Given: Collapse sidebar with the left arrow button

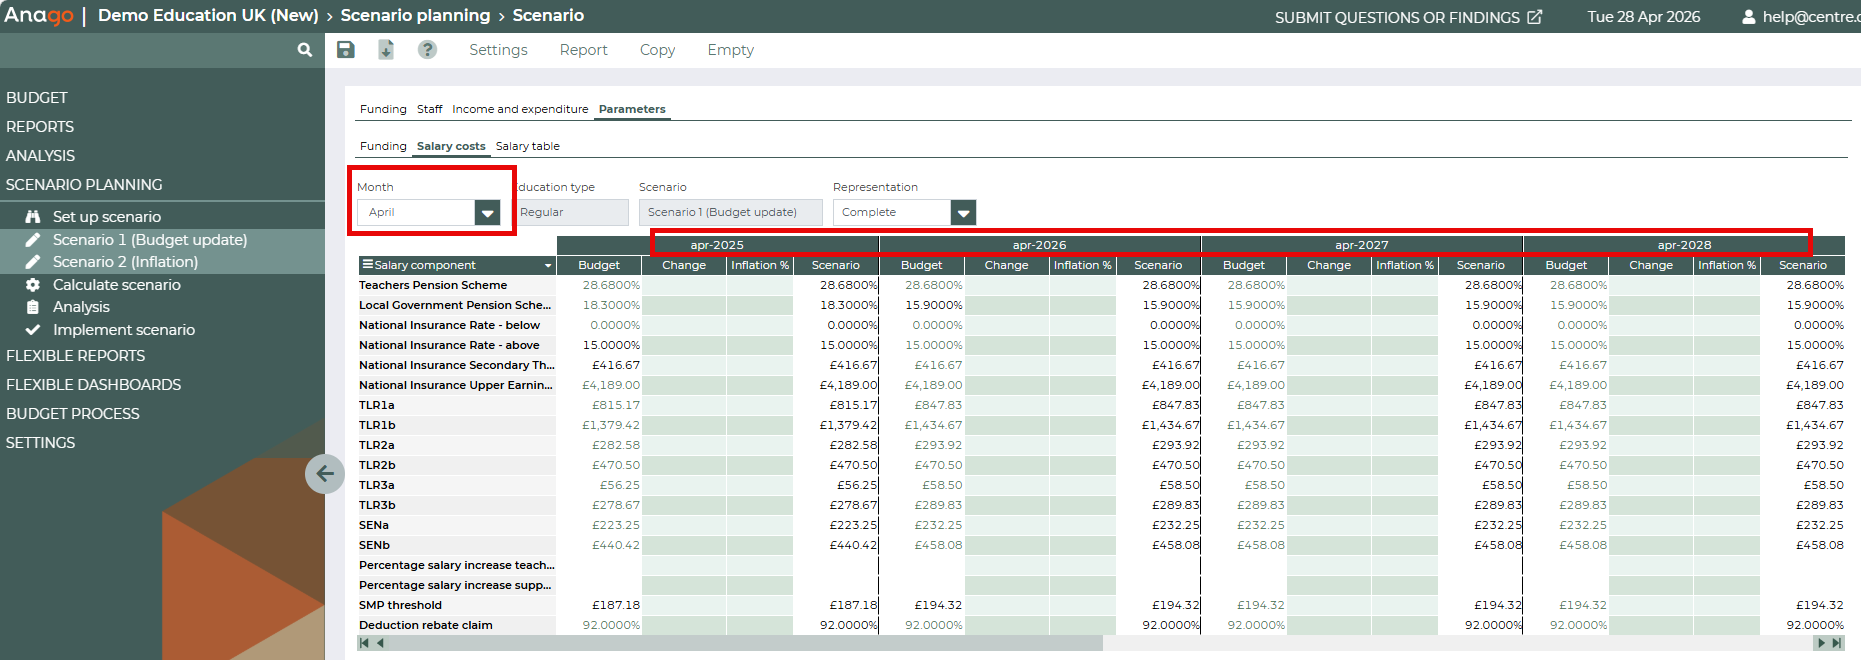Looking at the screenshot, I should pos(325,474).
